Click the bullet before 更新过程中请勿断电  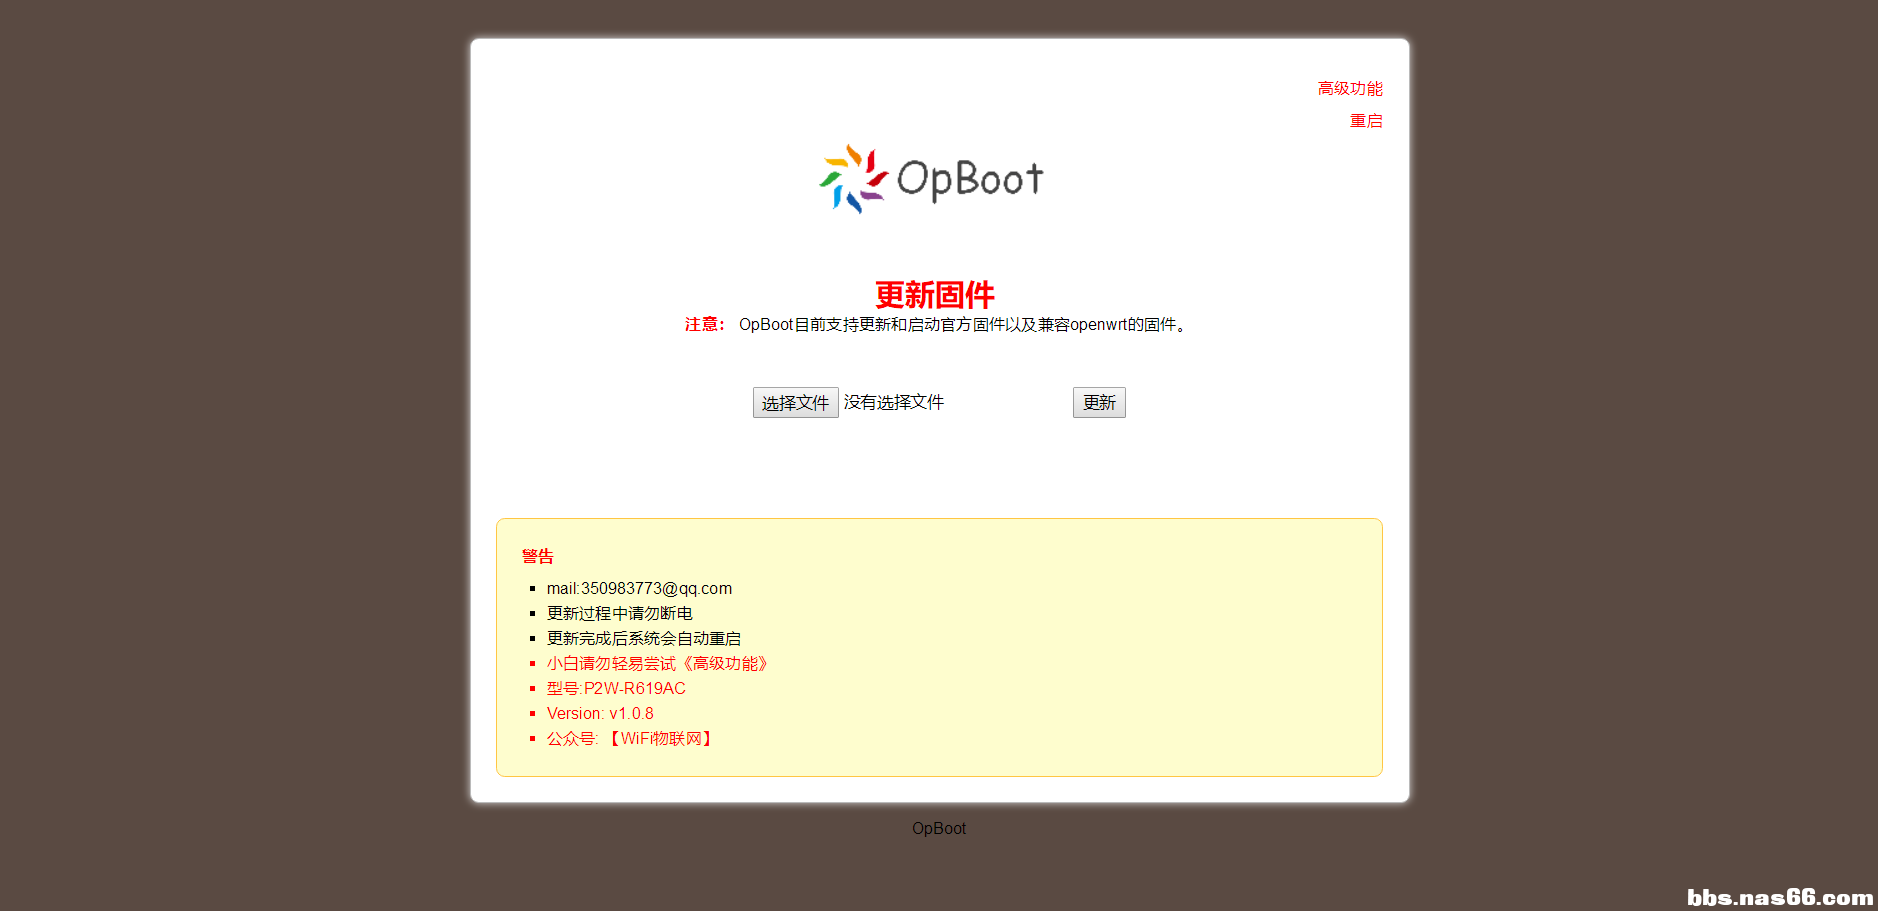click(532, 613)
